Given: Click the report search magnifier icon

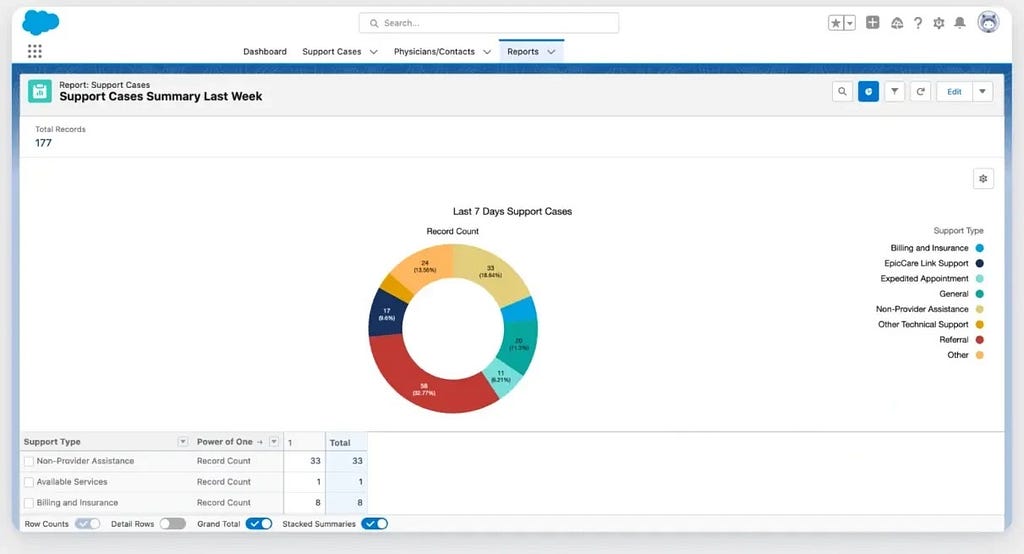Looking at the screenshot, I should 842,91.
